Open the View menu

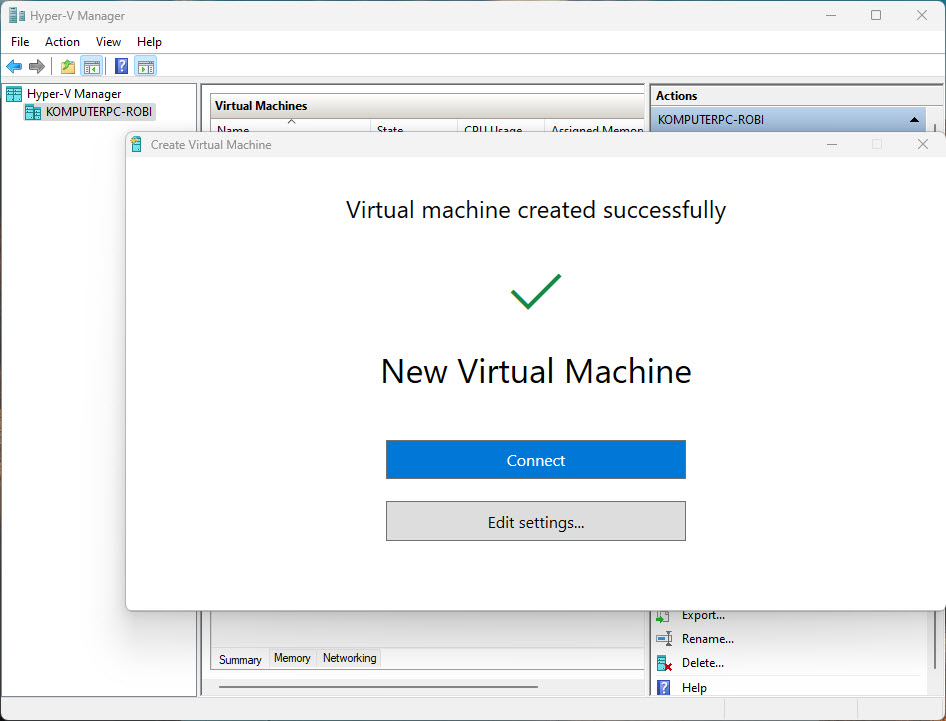[108, 42]
